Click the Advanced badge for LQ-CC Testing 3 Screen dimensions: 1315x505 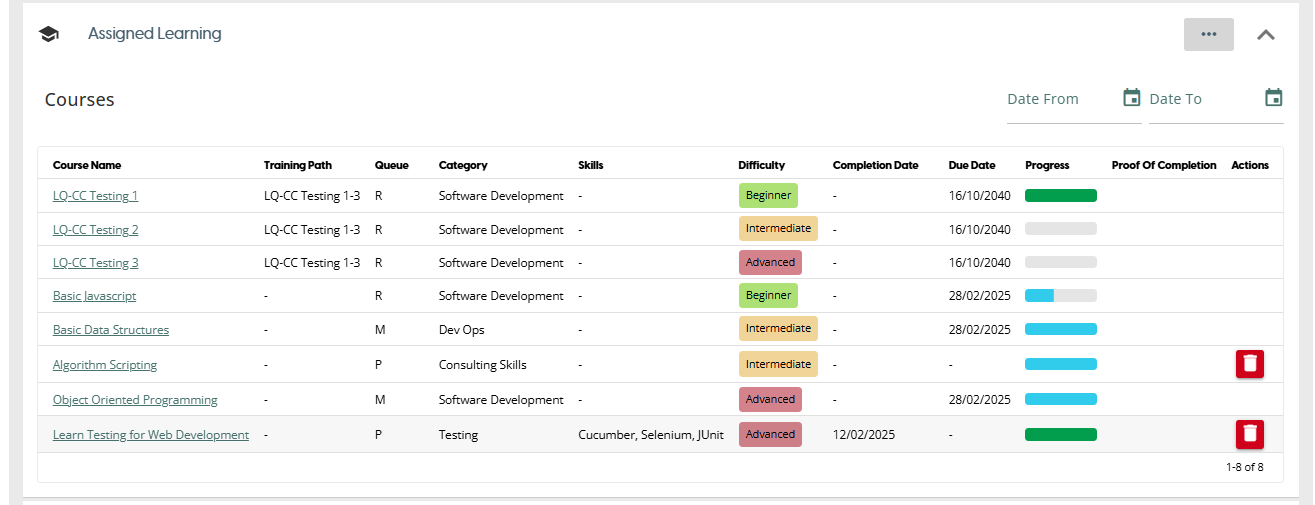pos(770,262)
